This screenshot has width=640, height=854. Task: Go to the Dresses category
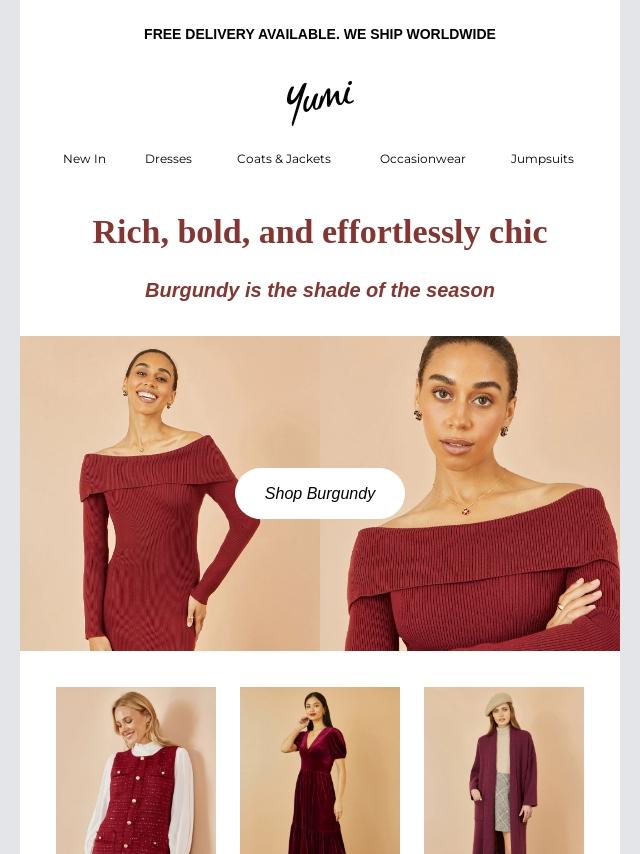[x=168, y=159]
